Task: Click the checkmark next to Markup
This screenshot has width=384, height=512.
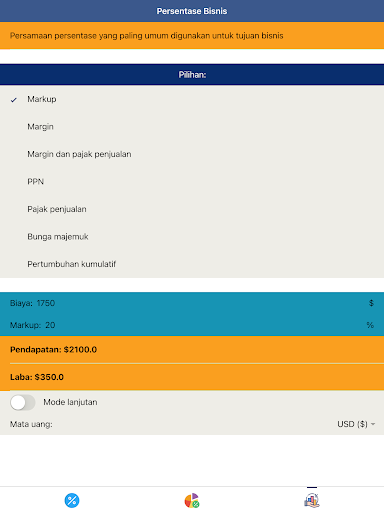Action: point(14,100)
